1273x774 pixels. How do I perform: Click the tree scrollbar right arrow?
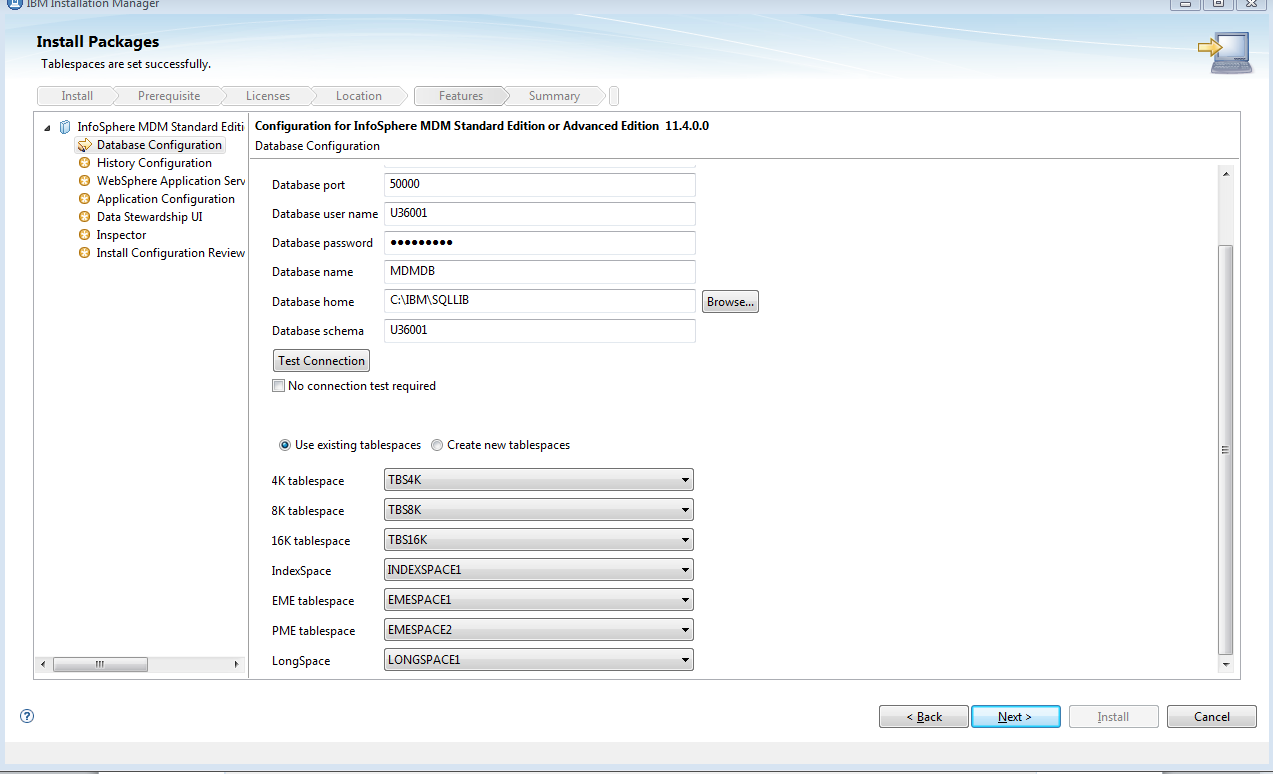(236, 664)
